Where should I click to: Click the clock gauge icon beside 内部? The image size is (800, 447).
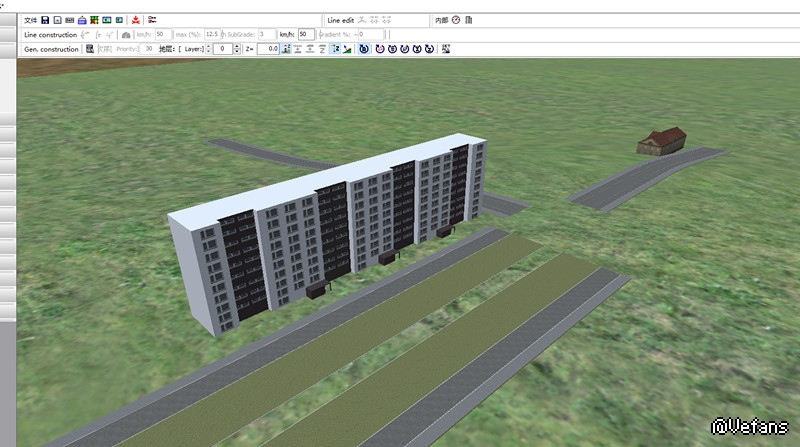(x=456, y=20)
